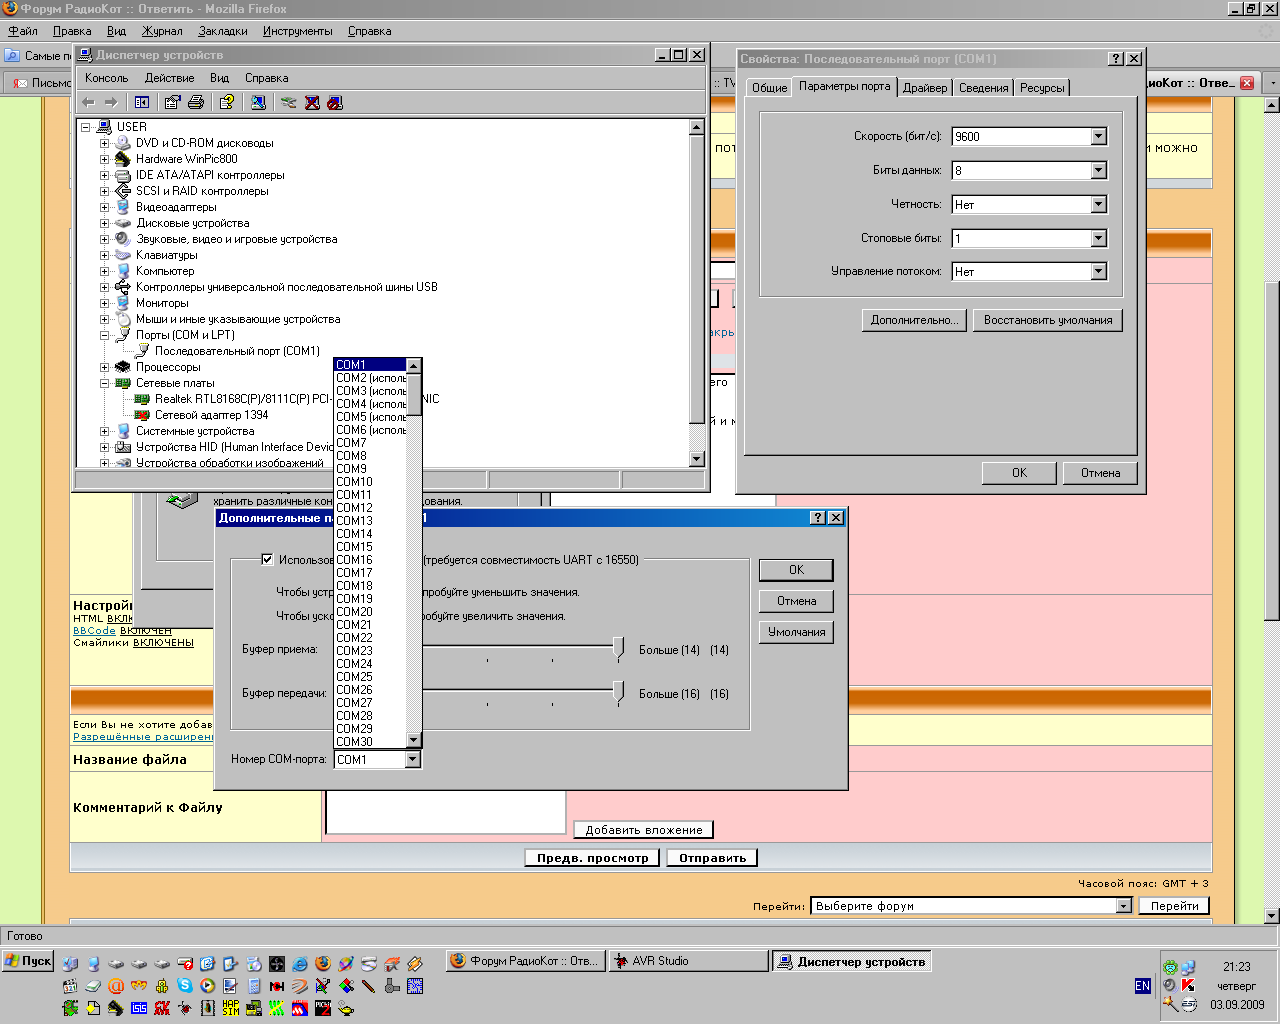Click the Help question mark toolbar icon
The height and width of the screenshot is (1024, 1280).
pos(227,102)
